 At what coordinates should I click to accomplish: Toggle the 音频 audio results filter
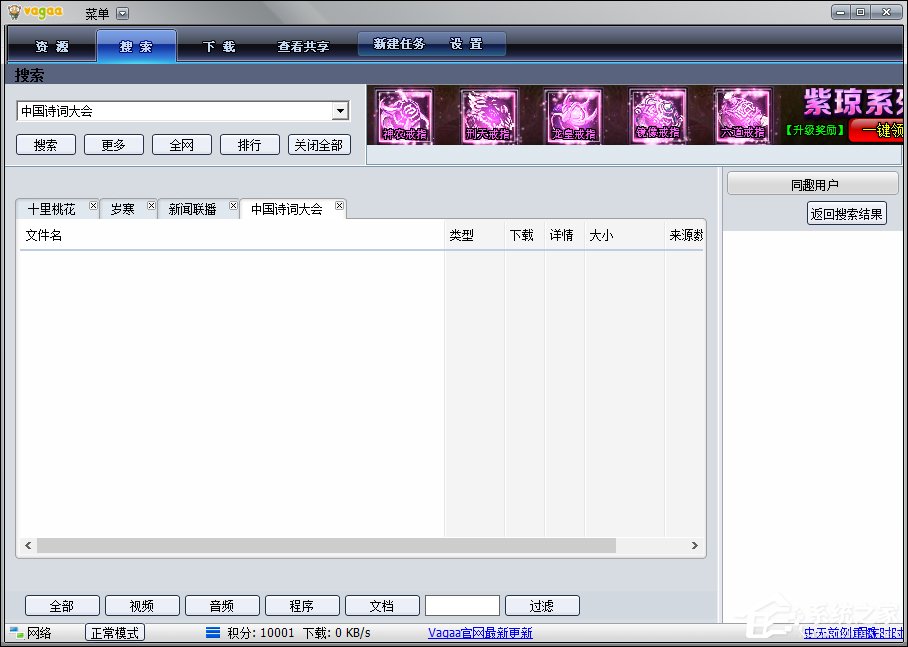[222, 605]
